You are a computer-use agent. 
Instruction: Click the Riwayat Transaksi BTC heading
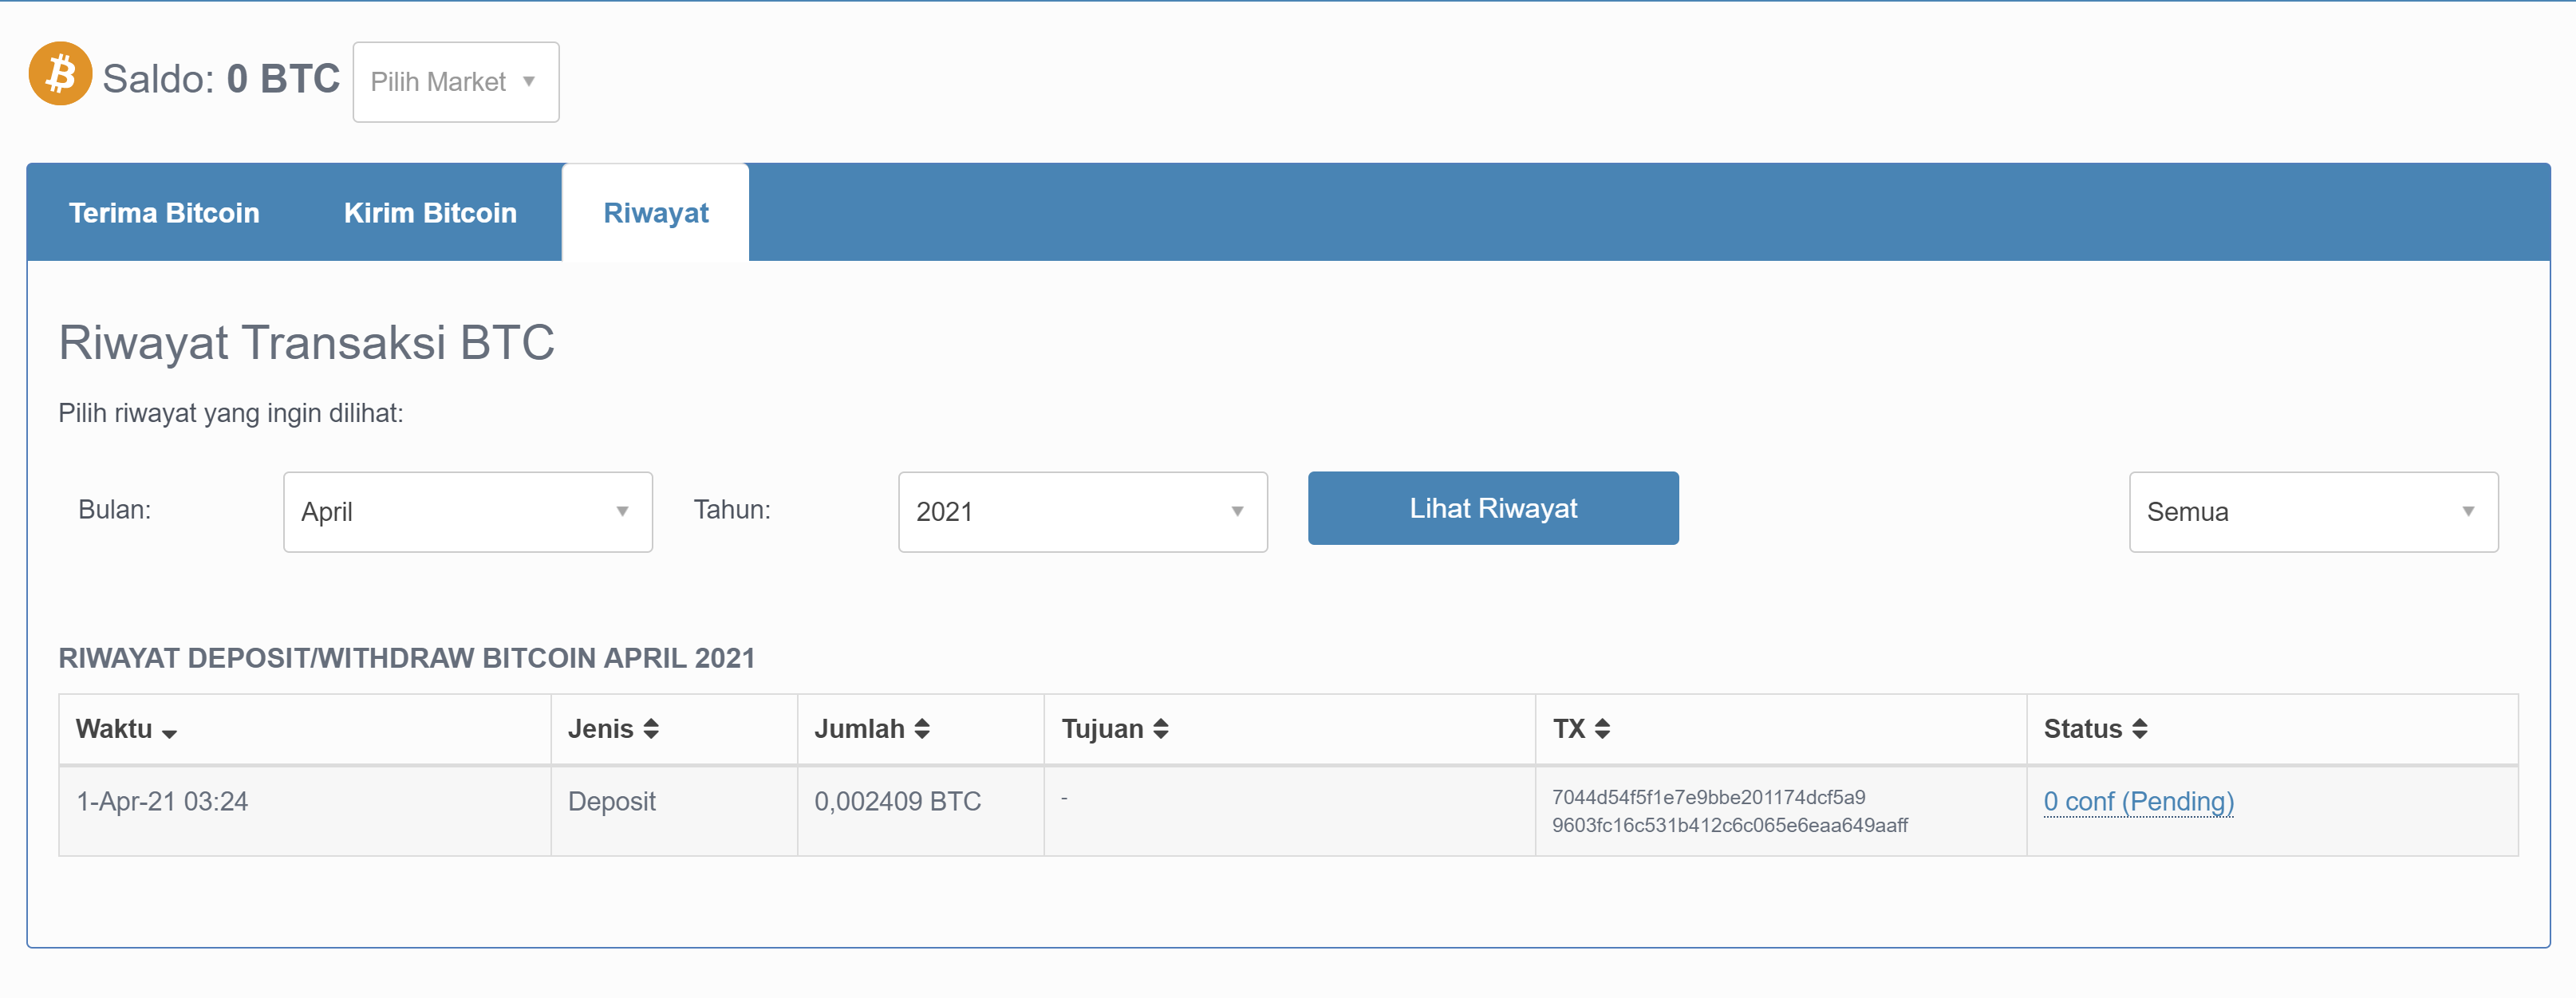pyautogui.click(x=306, y=343)
